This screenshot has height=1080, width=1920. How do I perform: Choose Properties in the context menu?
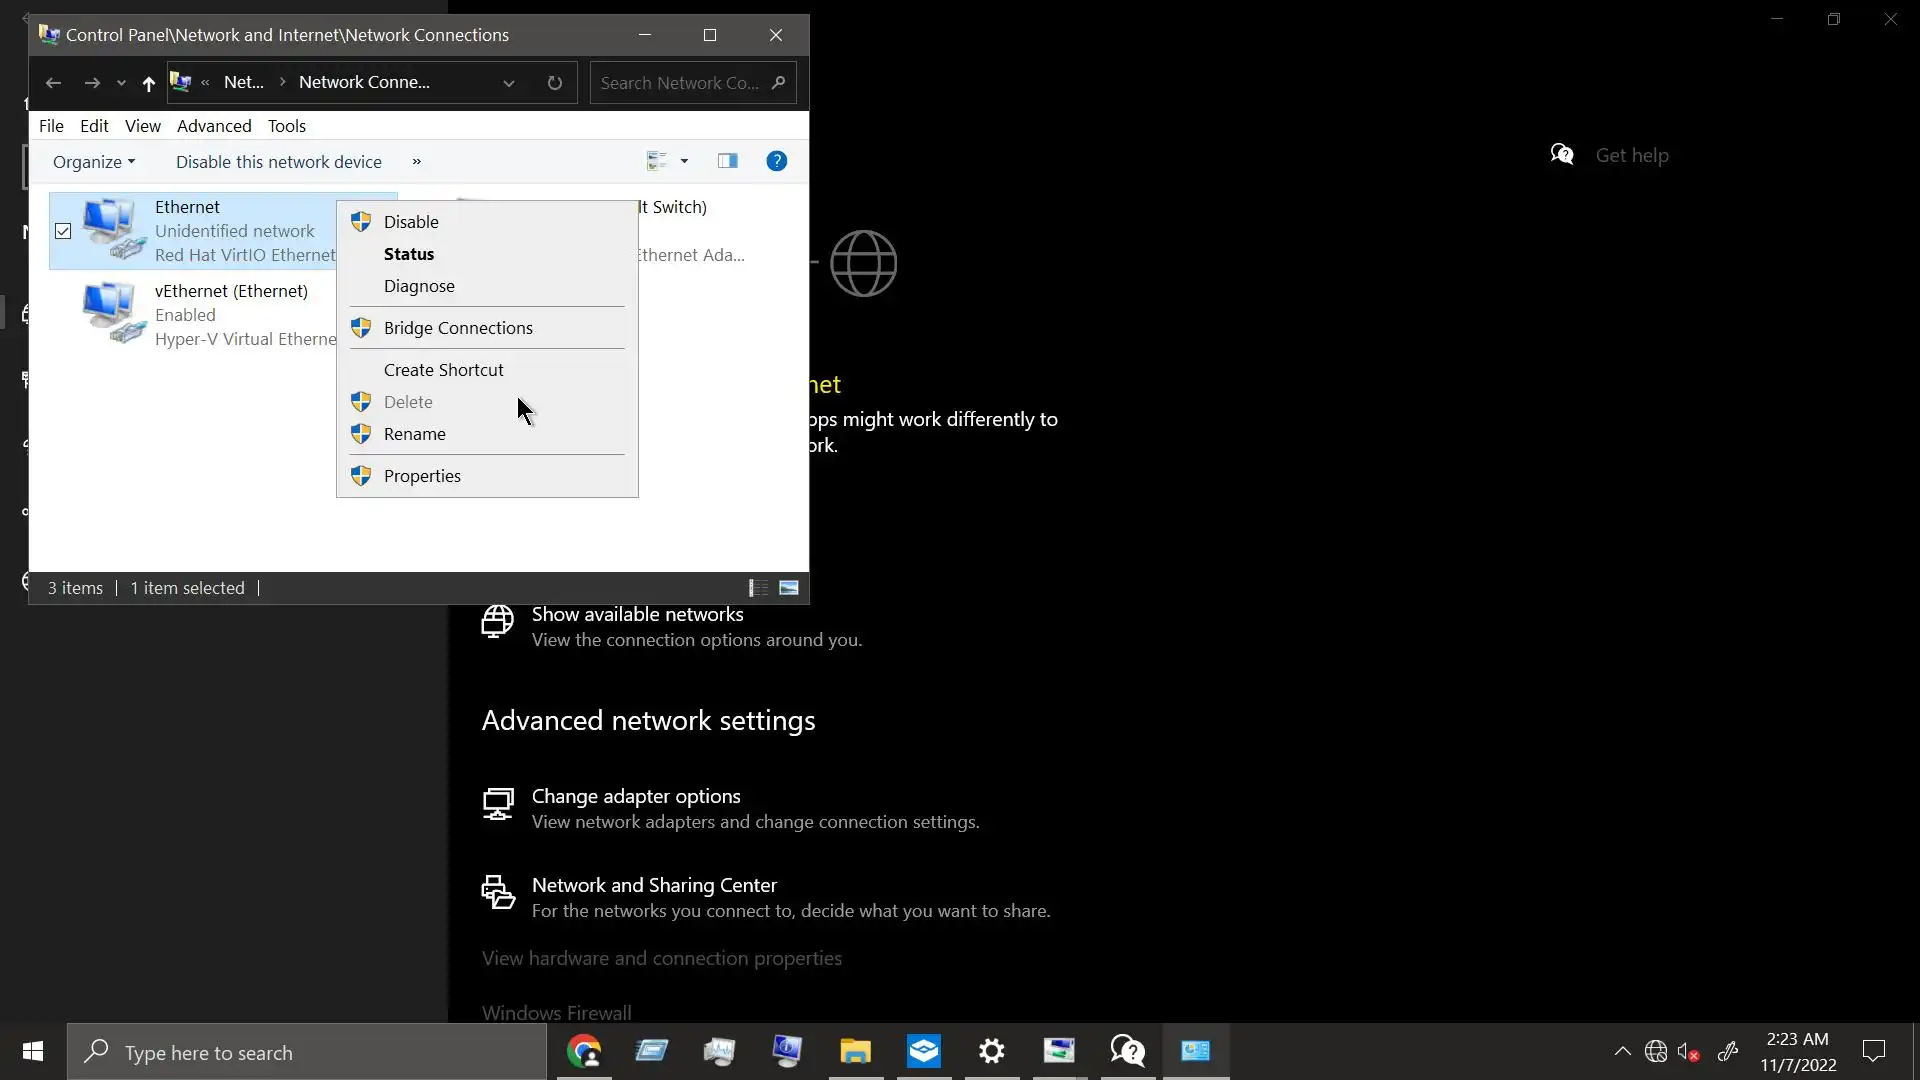pos(422,476)
